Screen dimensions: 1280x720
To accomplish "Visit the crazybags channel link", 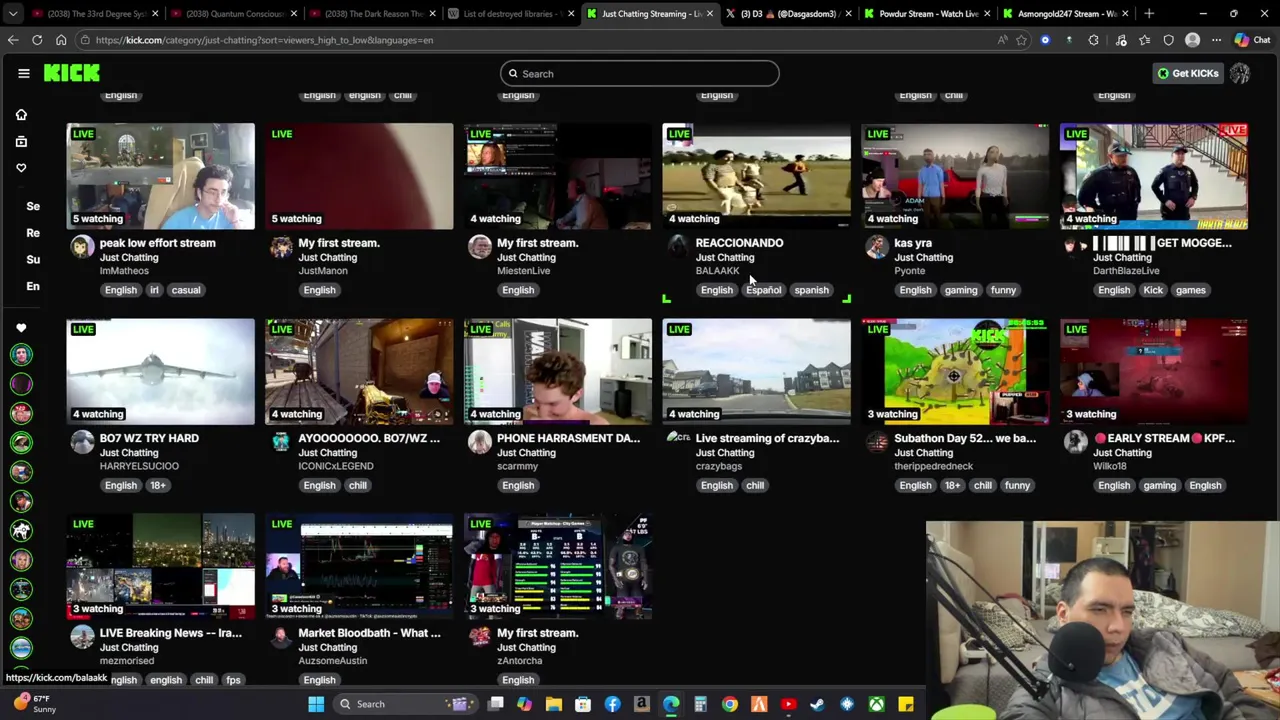I will coord(719,466).
